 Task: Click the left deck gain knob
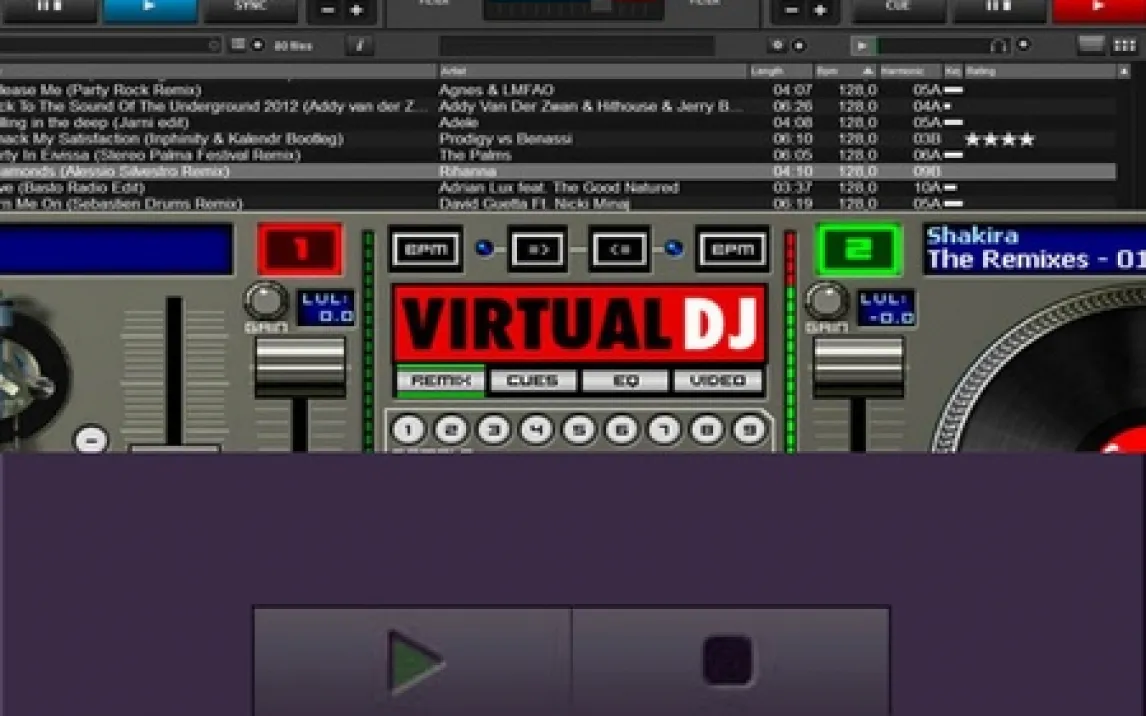pos(265,300)
